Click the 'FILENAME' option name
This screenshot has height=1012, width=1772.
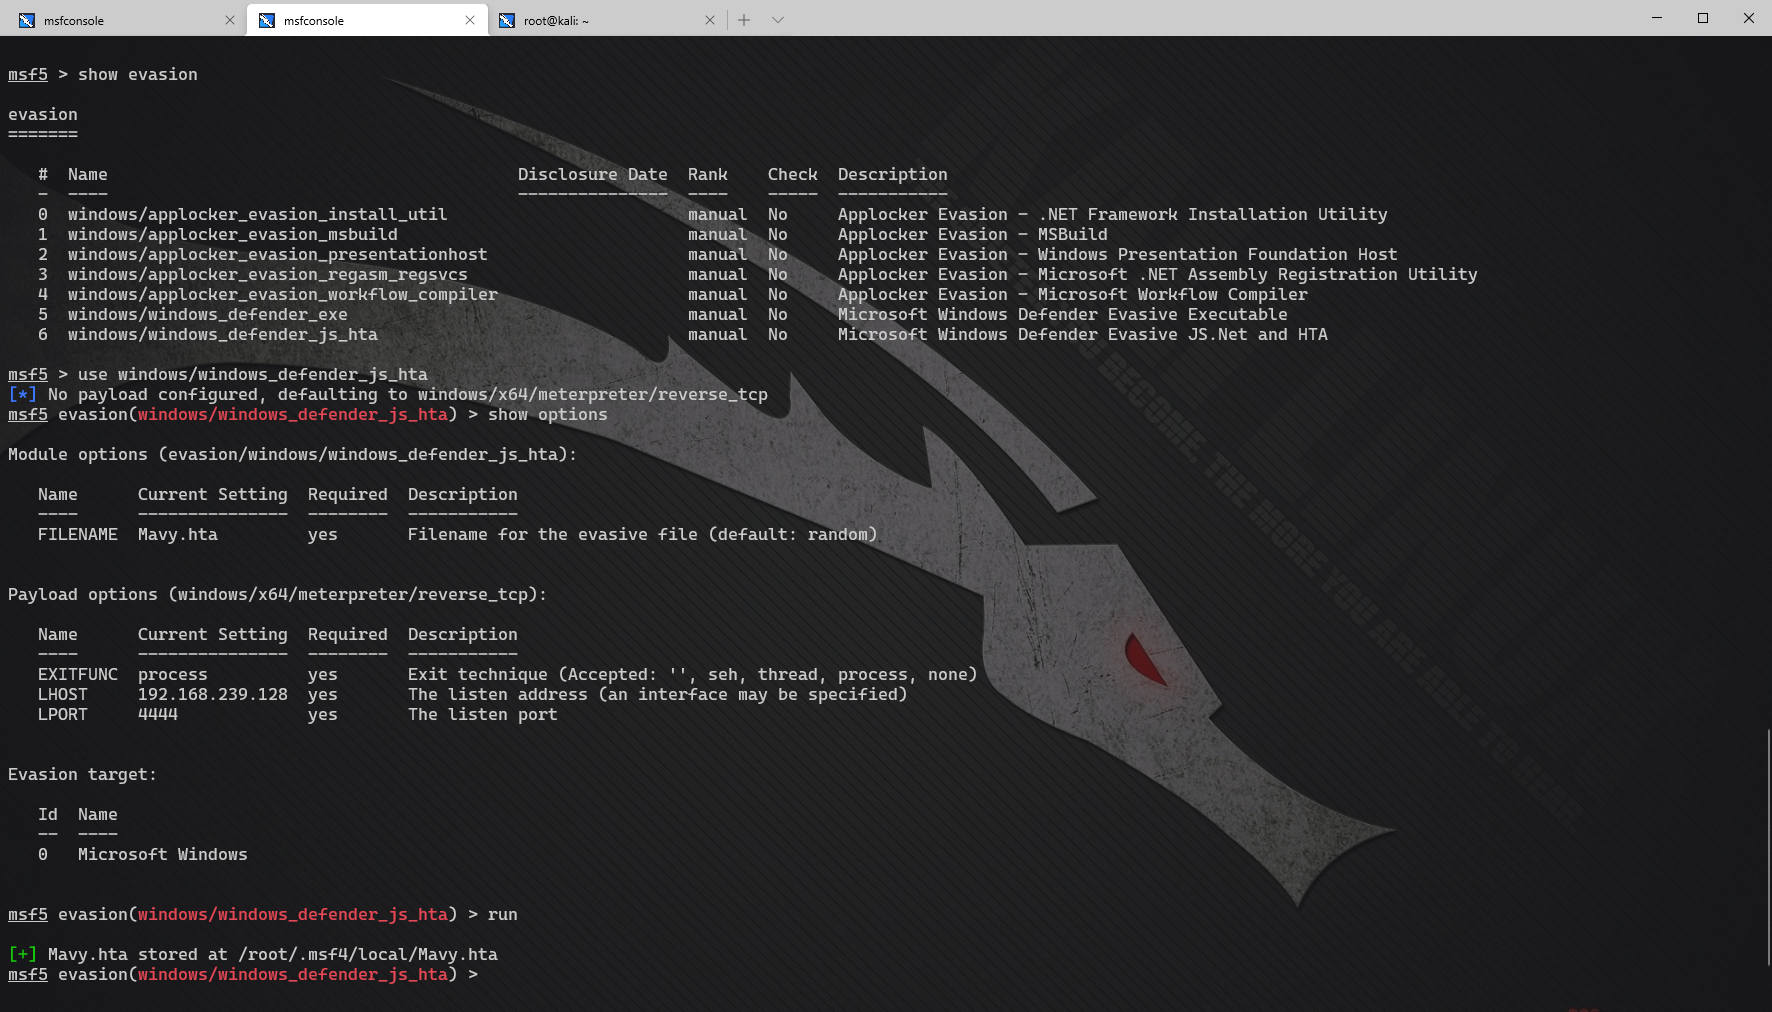pyautogui.click(x=77, y=535)
